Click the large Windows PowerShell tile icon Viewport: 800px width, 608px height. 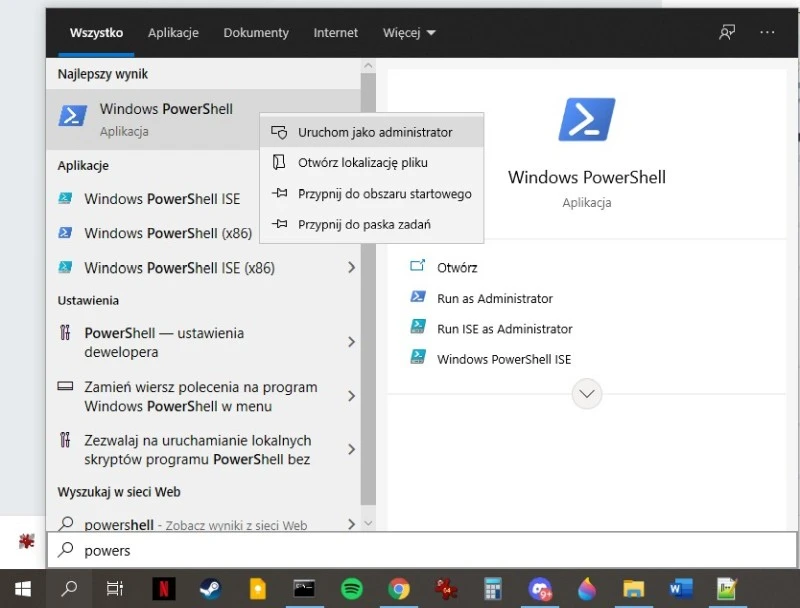point(586,119)
